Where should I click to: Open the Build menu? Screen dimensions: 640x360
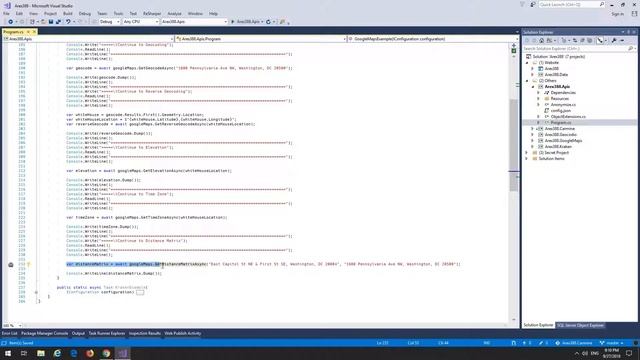68,13
